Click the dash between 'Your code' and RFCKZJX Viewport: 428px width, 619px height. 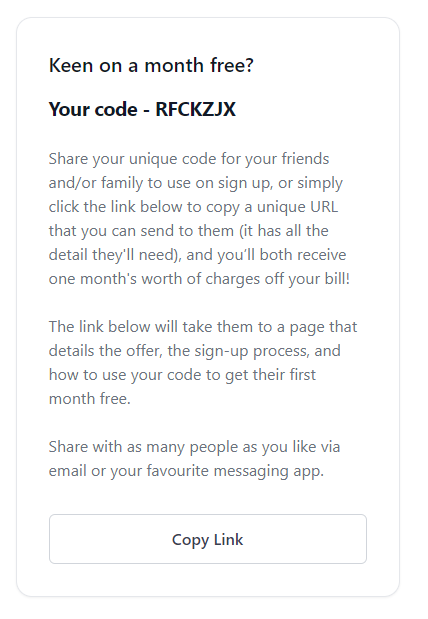(146, 110)
